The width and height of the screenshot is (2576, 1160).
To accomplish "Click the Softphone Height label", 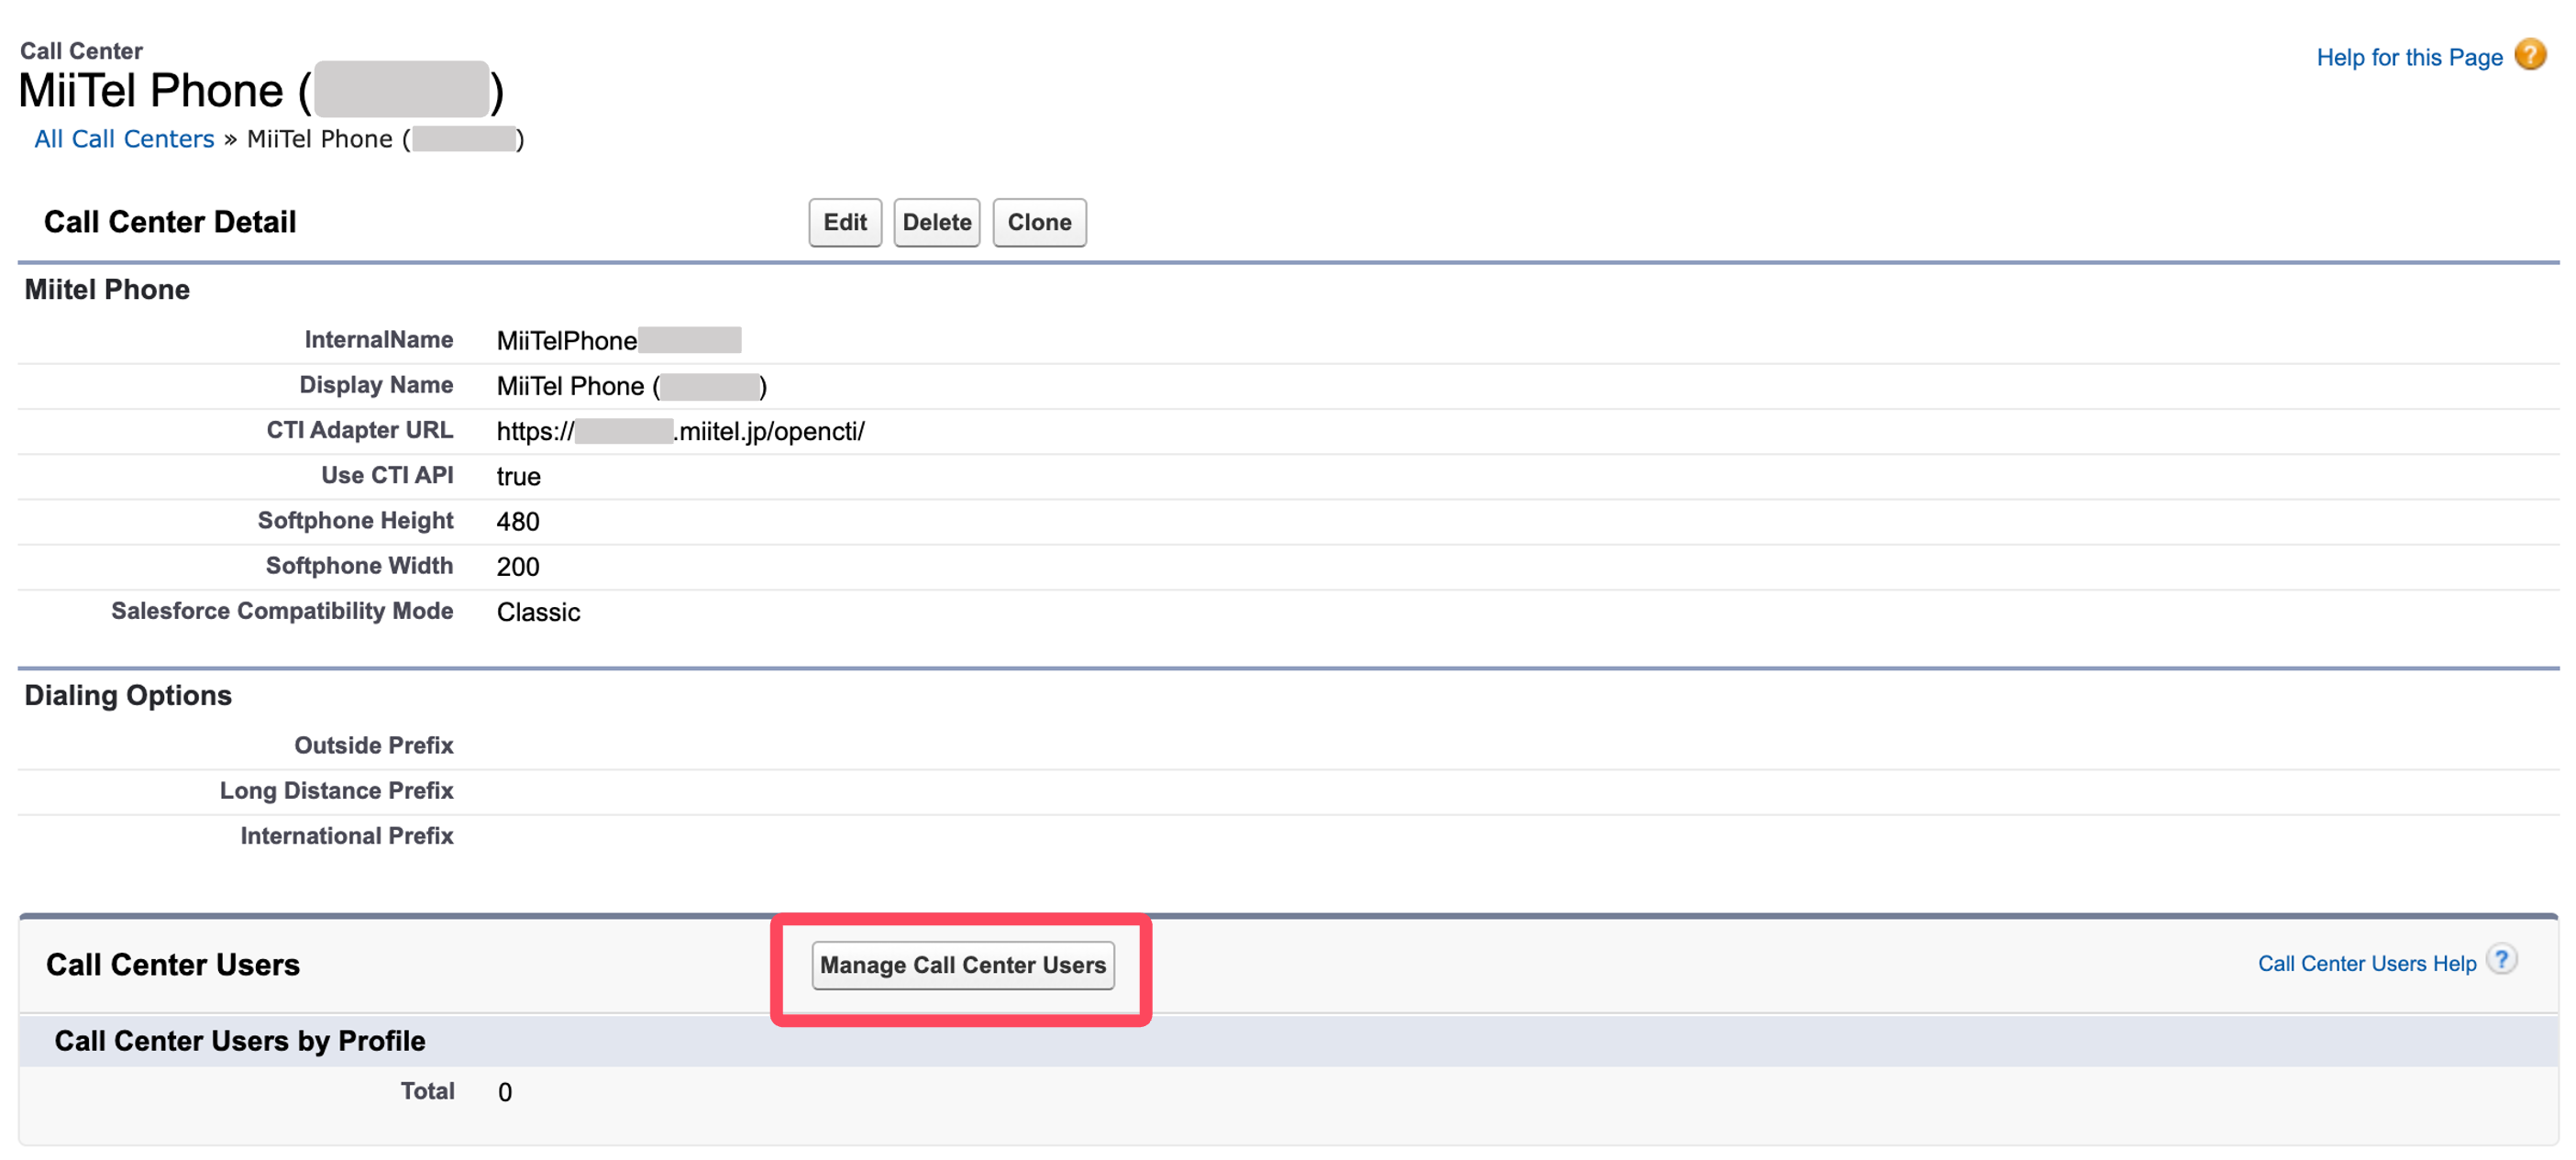I will tap(355, 521).
